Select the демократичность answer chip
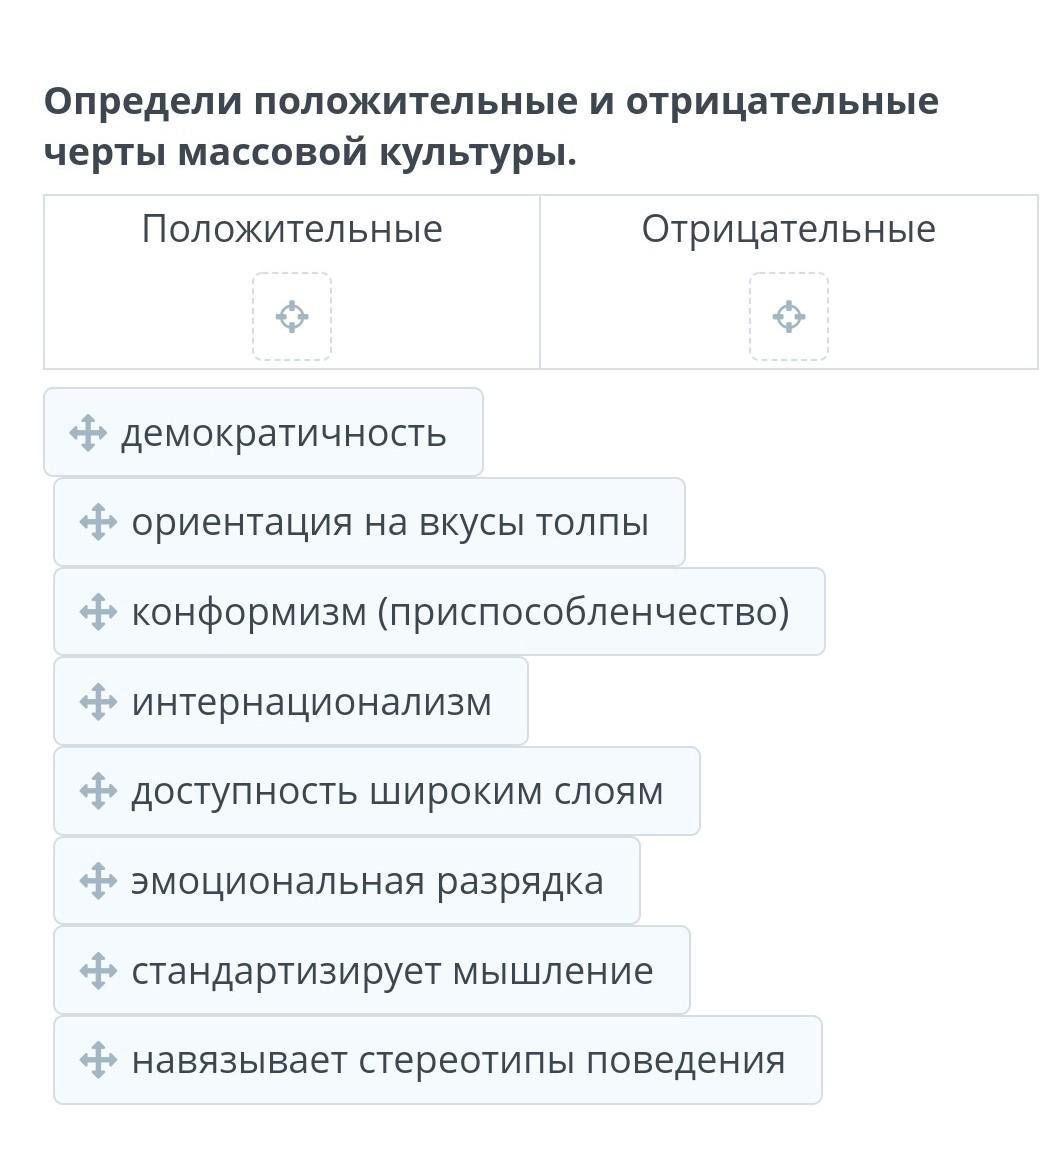This screenshot has height=1170, width=1052. coord(283,433)
